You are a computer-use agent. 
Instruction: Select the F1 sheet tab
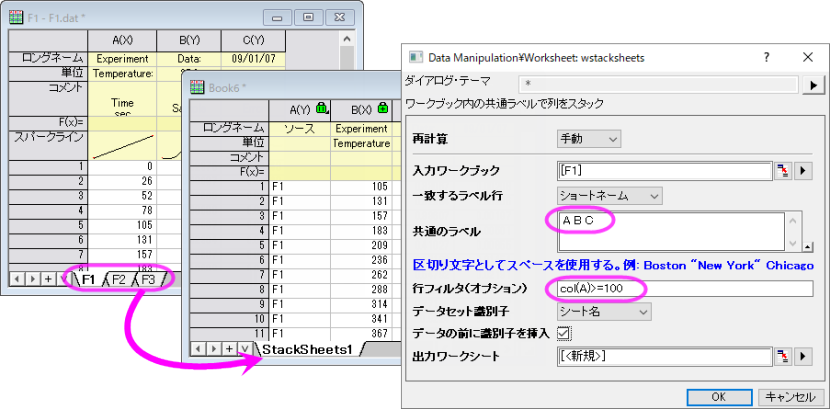pyautogui.click(x=88, y=279)
